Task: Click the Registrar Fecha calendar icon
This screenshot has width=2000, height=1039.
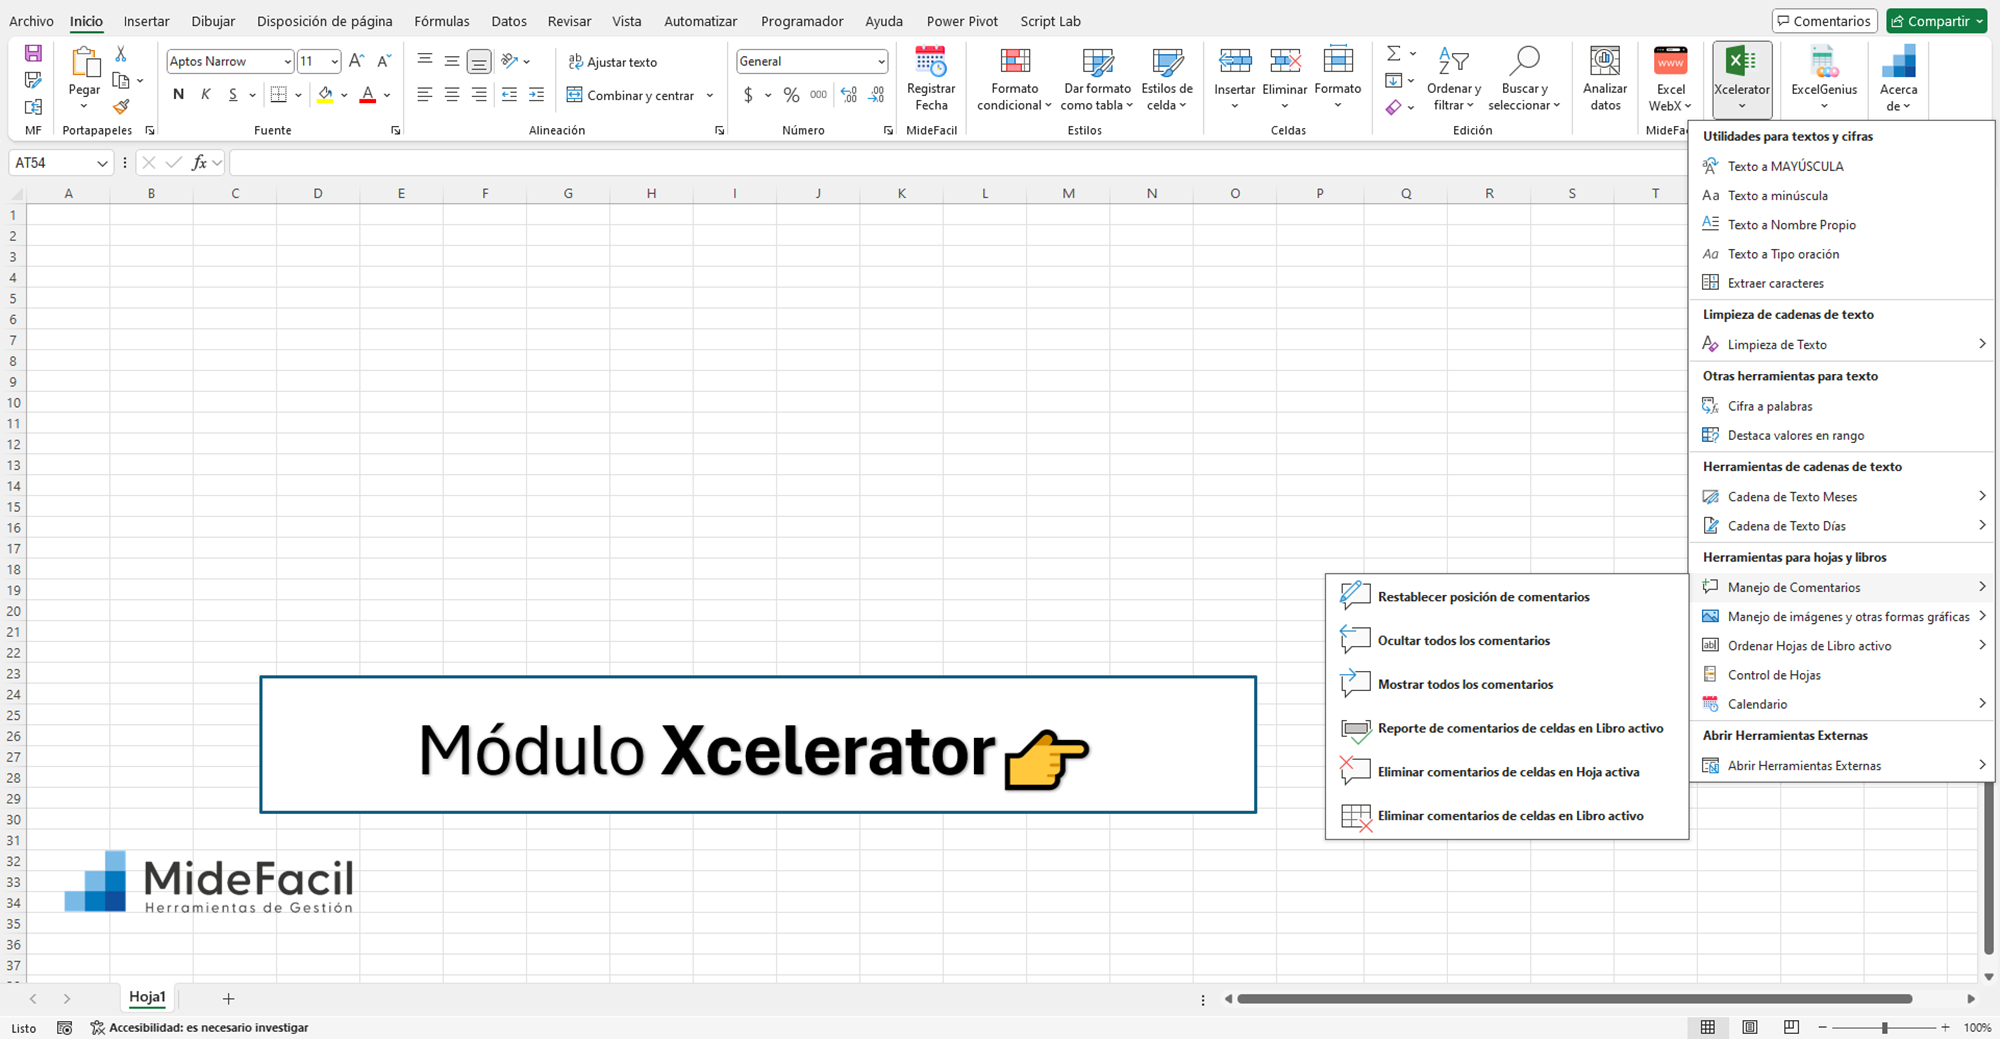Action: [930, 62]
